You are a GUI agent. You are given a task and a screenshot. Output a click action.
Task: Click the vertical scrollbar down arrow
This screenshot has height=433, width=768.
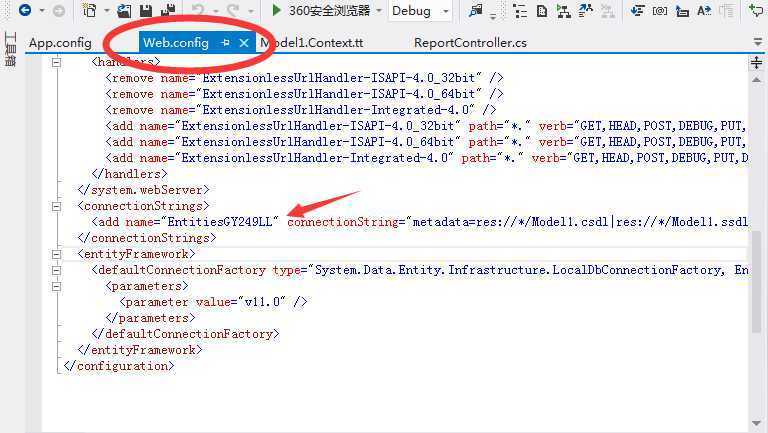click(756, 423)
